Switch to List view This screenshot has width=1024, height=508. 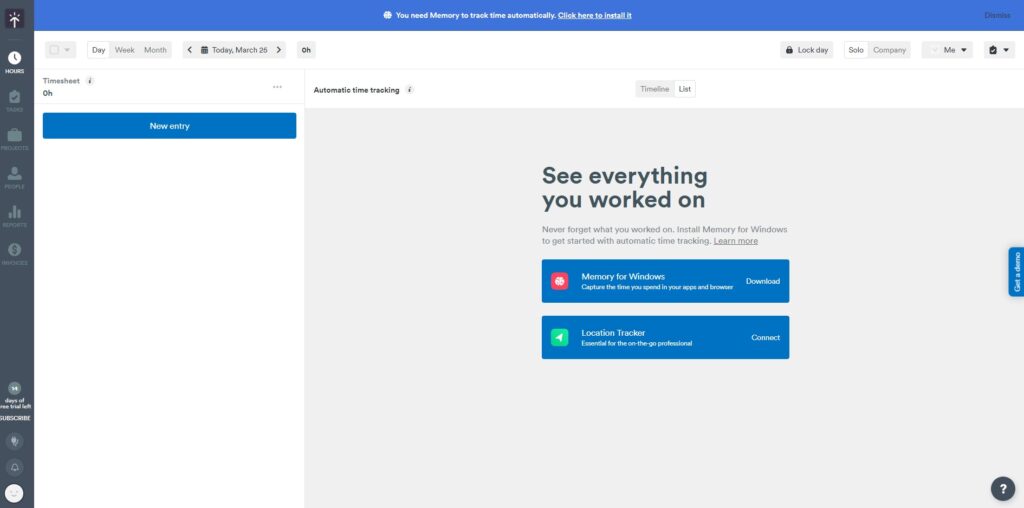pyautogui.click(x=684, y=89)
